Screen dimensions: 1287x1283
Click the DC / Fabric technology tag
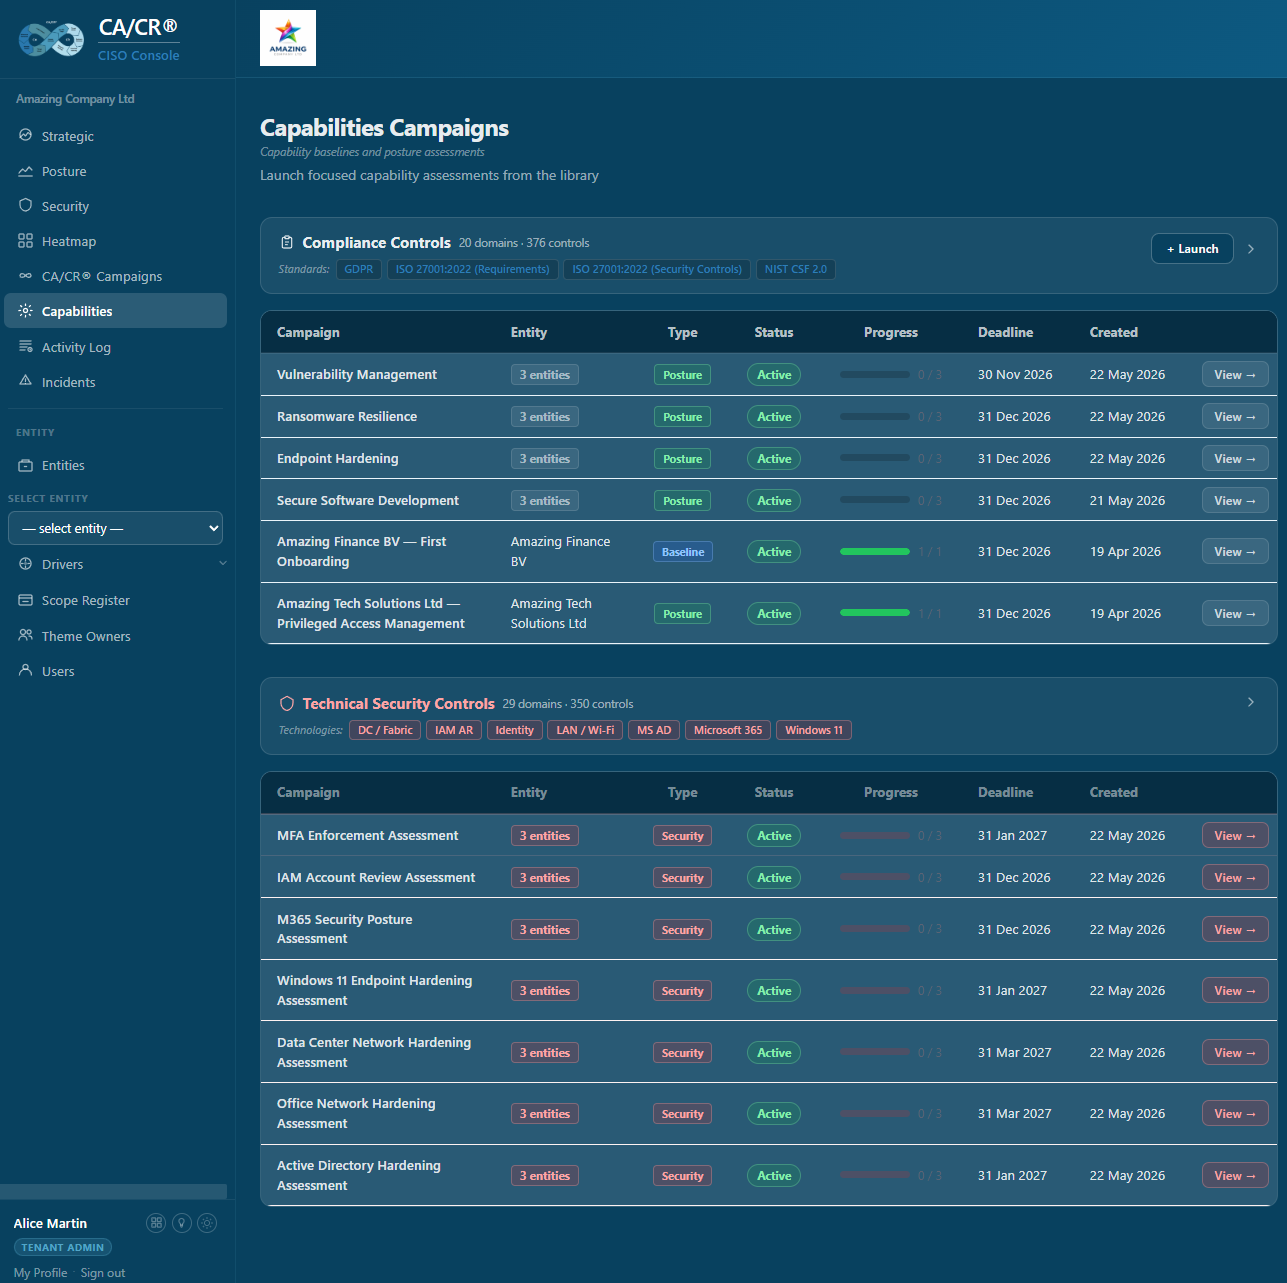coord(385,730)
